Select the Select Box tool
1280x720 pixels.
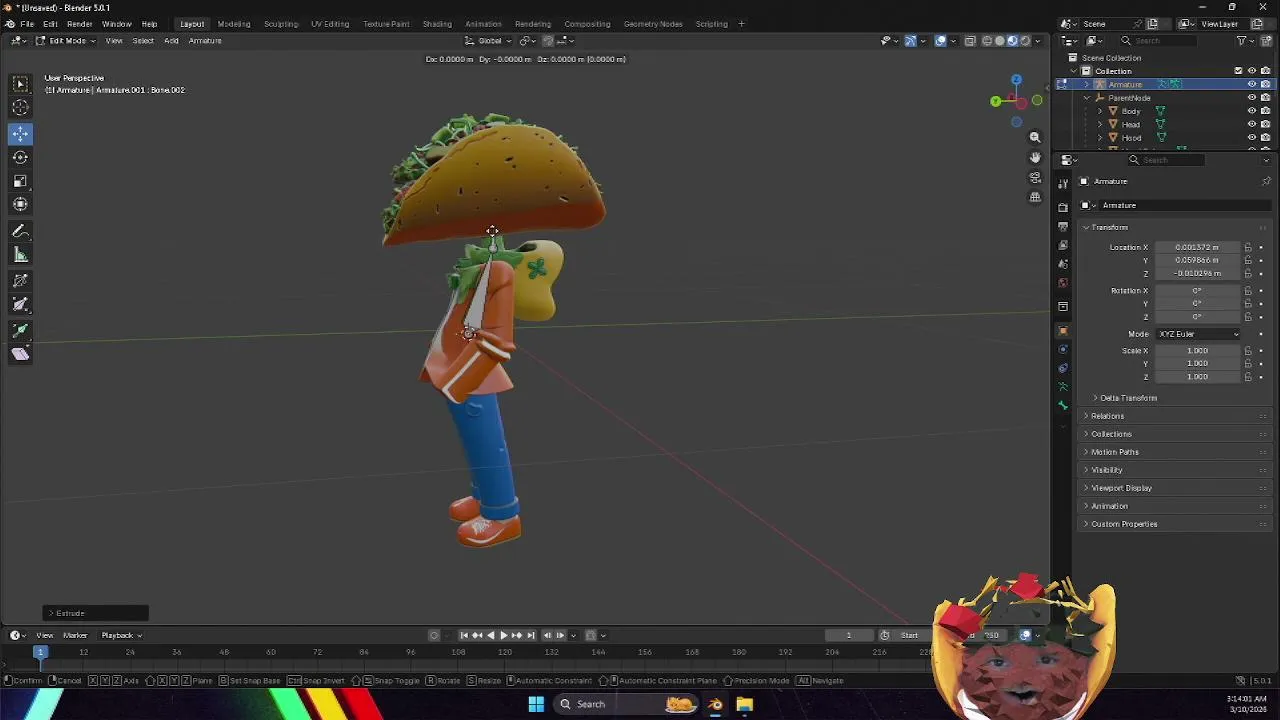20,84
